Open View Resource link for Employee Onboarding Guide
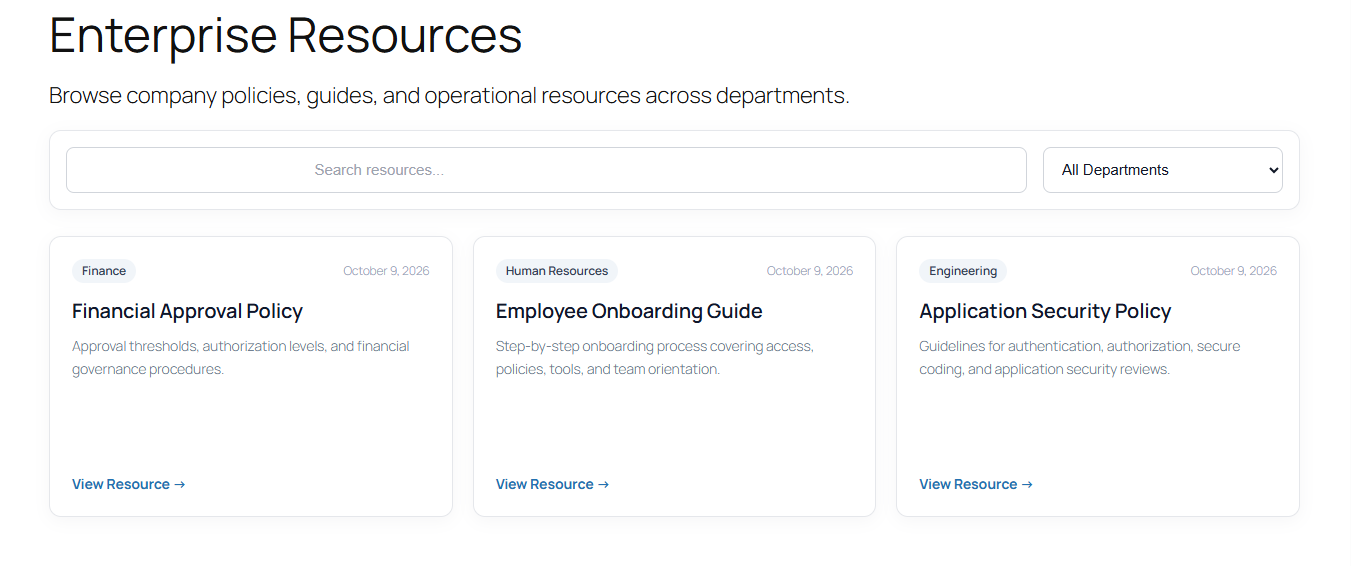 pyautogui.click(x=552, y=484)
